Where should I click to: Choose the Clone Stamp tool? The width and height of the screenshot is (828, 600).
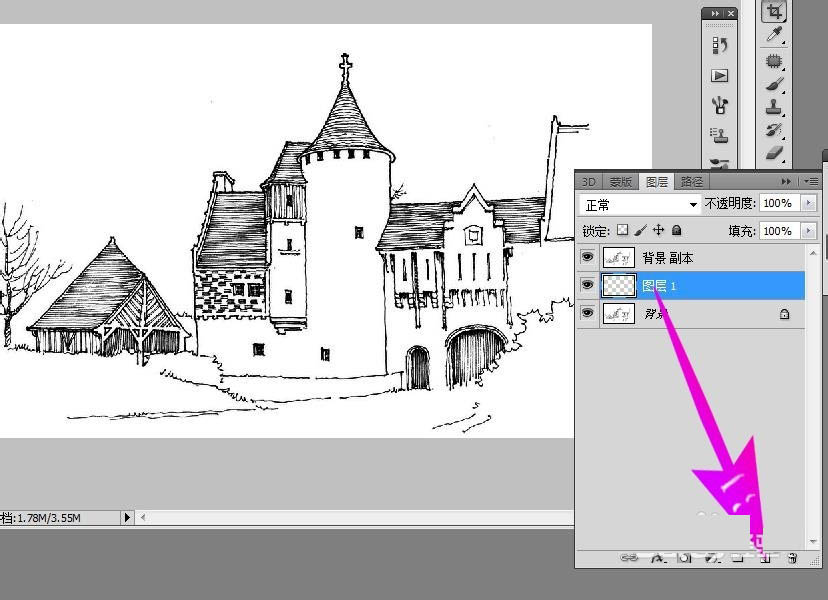click(773, 108)
